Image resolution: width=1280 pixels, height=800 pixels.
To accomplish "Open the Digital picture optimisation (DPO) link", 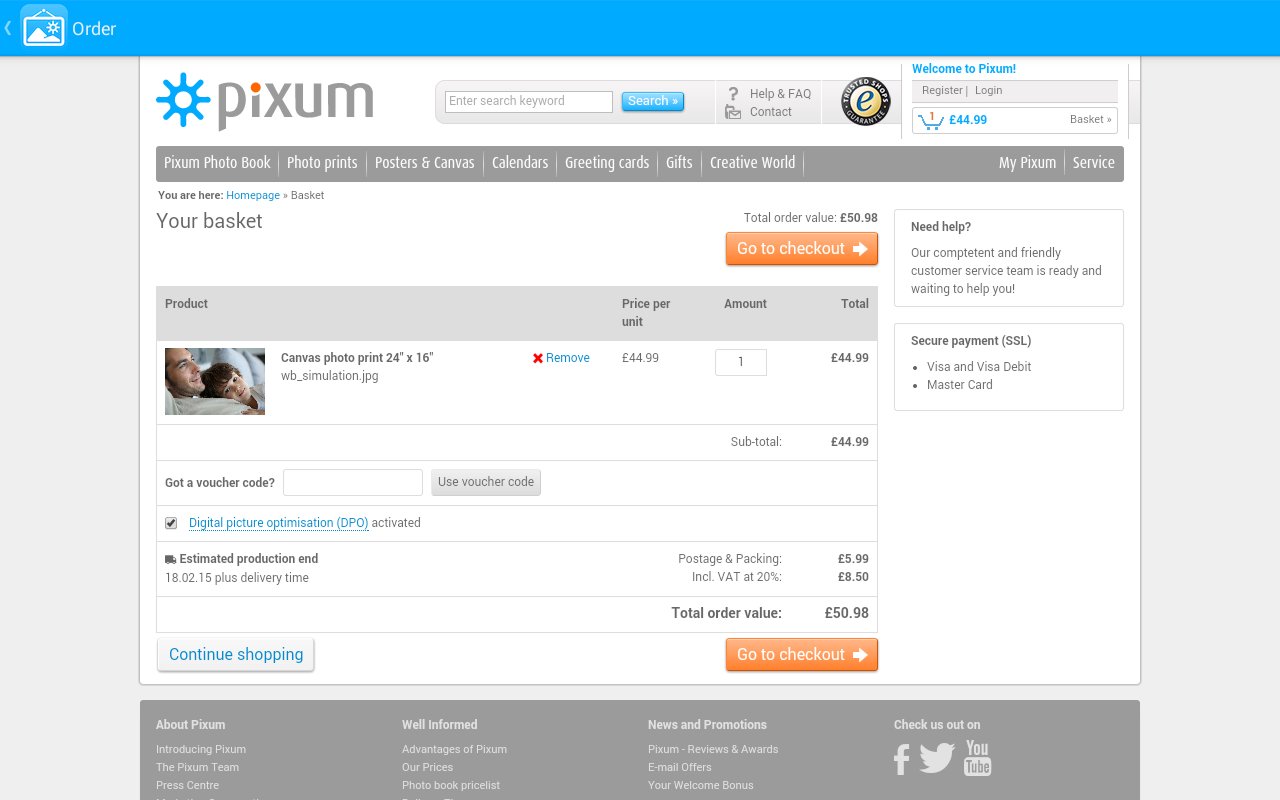I will [279, 523].
